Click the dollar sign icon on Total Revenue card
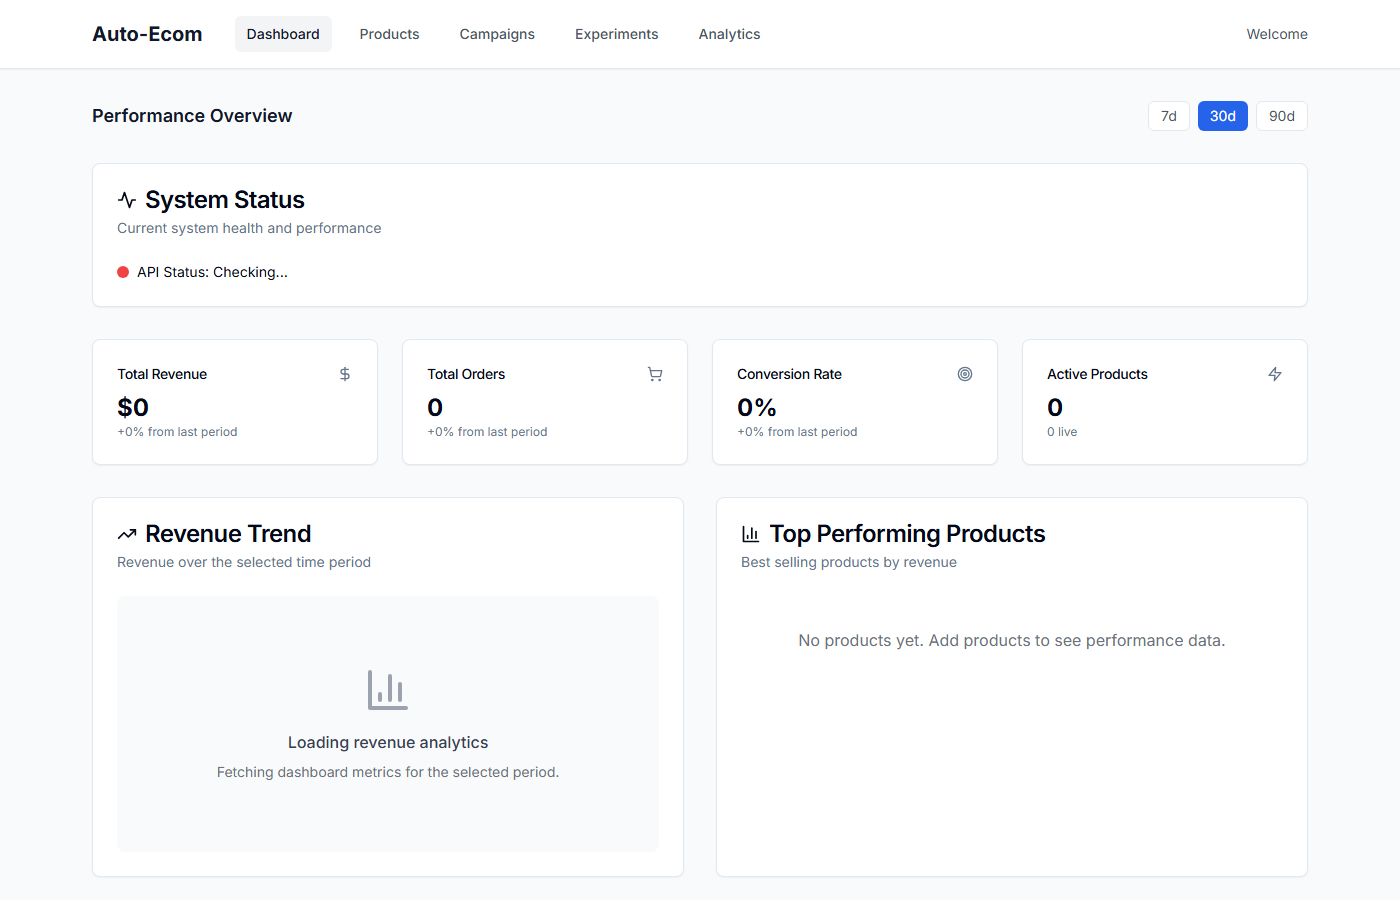The height and width of the screenshot is (900, 1400). (345, 373)
